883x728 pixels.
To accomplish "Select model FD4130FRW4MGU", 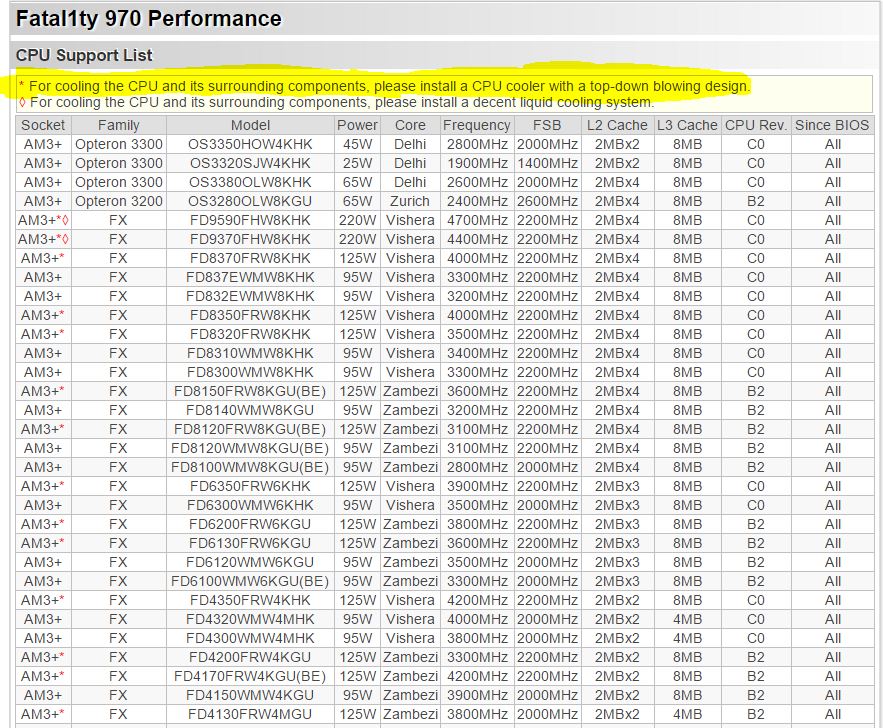I will point(250,714).
